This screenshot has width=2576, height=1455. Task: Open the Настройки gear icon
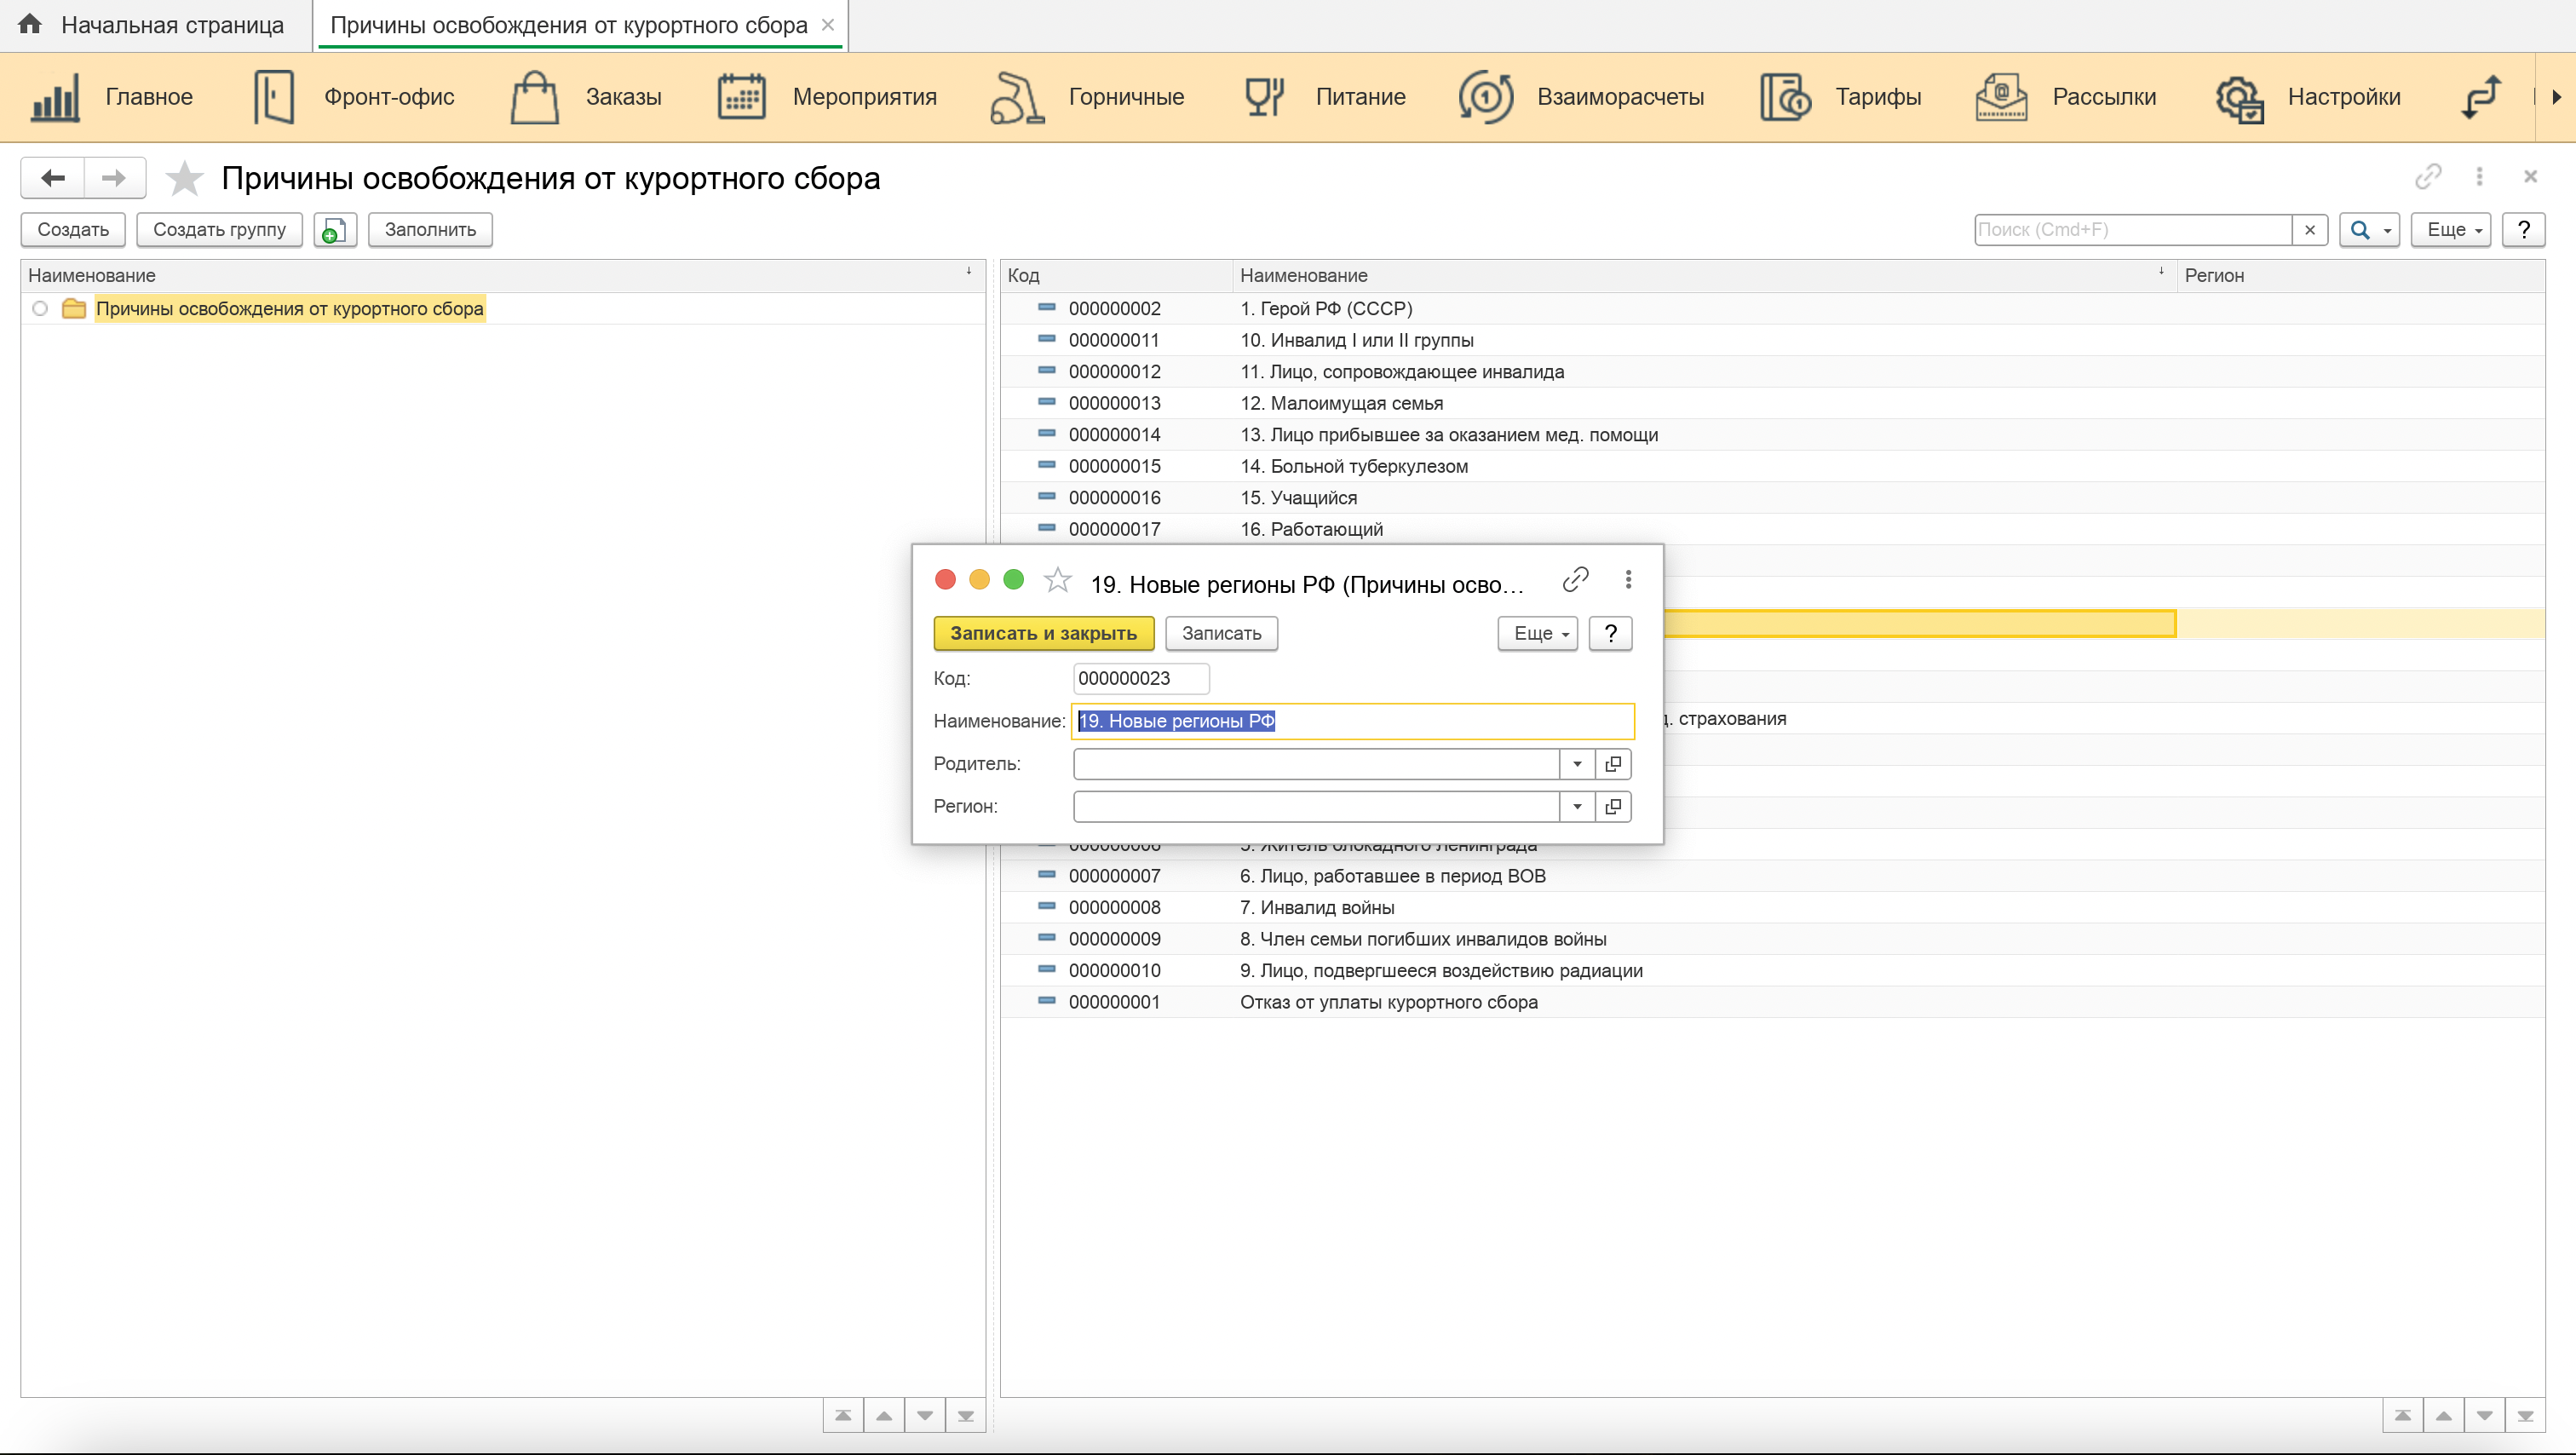point(2239,97)
